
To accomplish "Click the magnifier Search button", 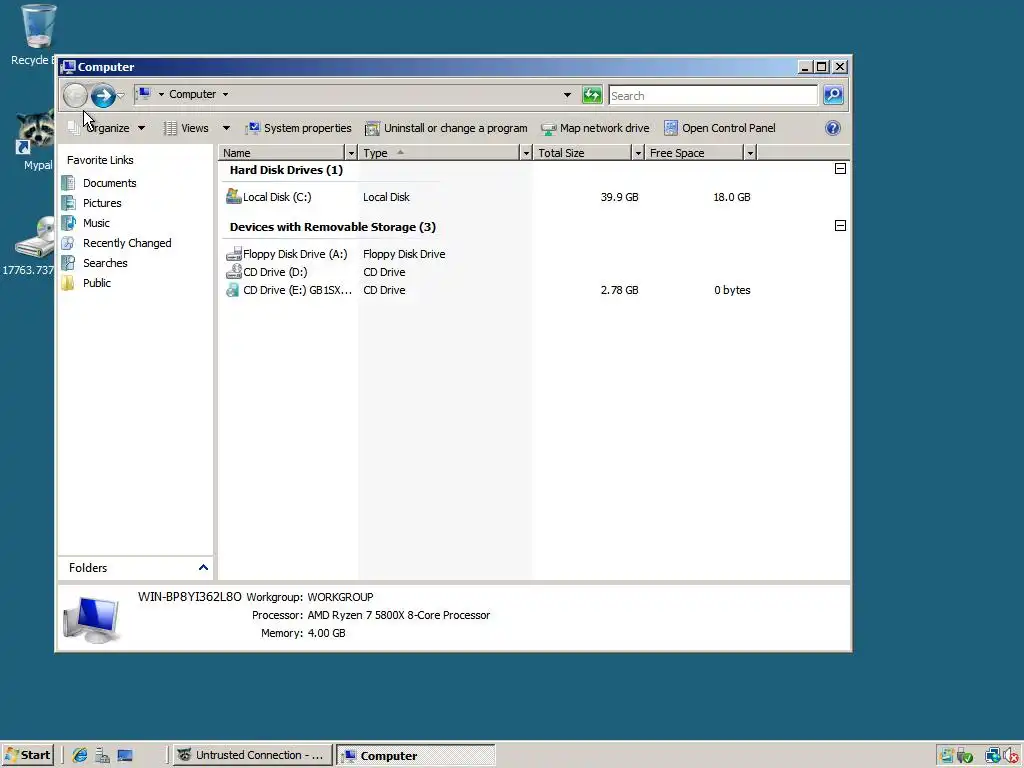I will pyautogui.click(x=833, y=95).
